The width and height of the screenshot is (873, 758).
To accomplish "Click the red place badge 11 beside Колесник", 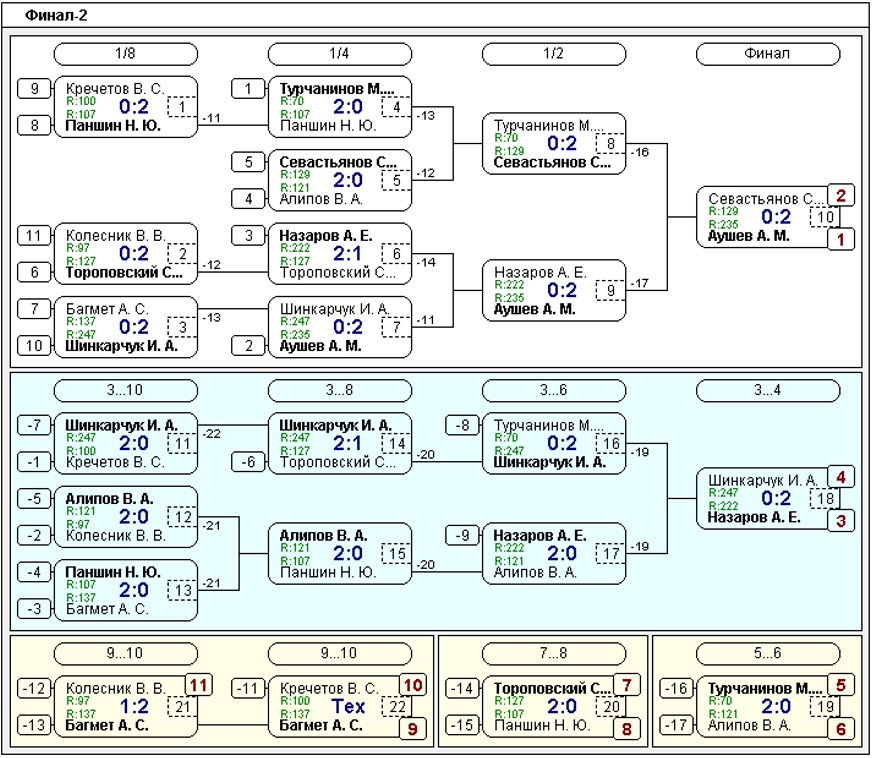I will 199,685.
